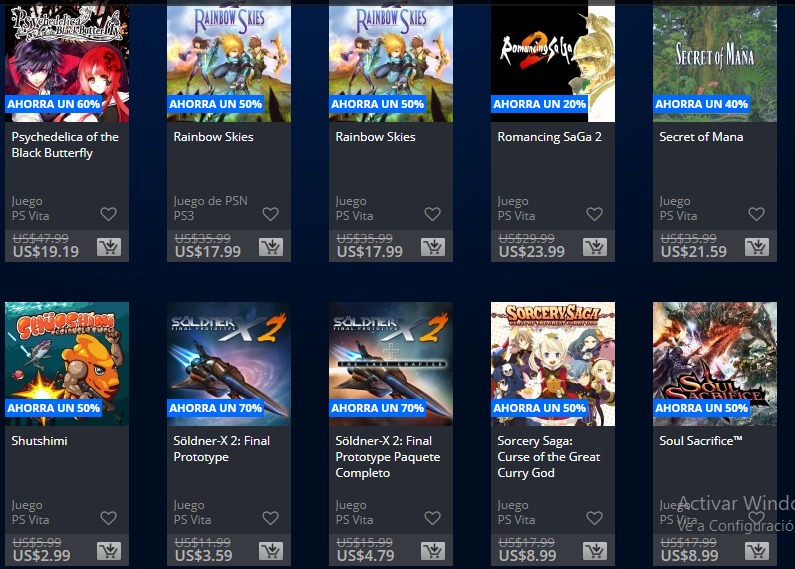This screenshot has height=569, width=795.
Task: Toggle wishlist heart for Shutshimi
Action: pos(109,518)
